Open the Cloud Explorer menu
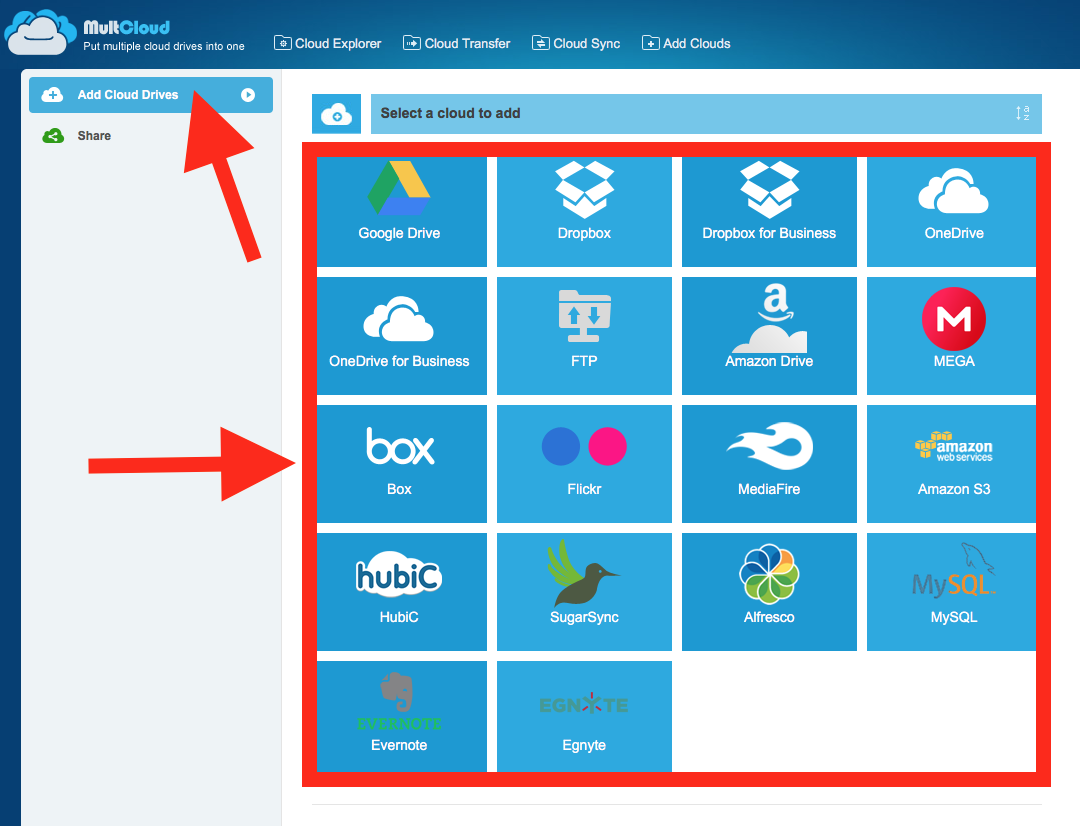The image size is (1080, 826). pos(328,43)
